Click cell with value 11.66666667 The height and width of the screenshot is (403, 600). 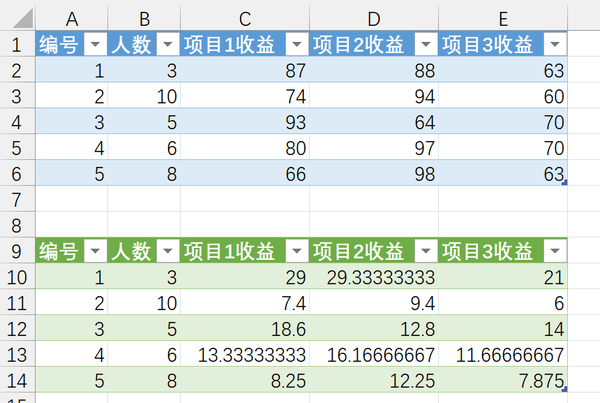coord(503,354)
